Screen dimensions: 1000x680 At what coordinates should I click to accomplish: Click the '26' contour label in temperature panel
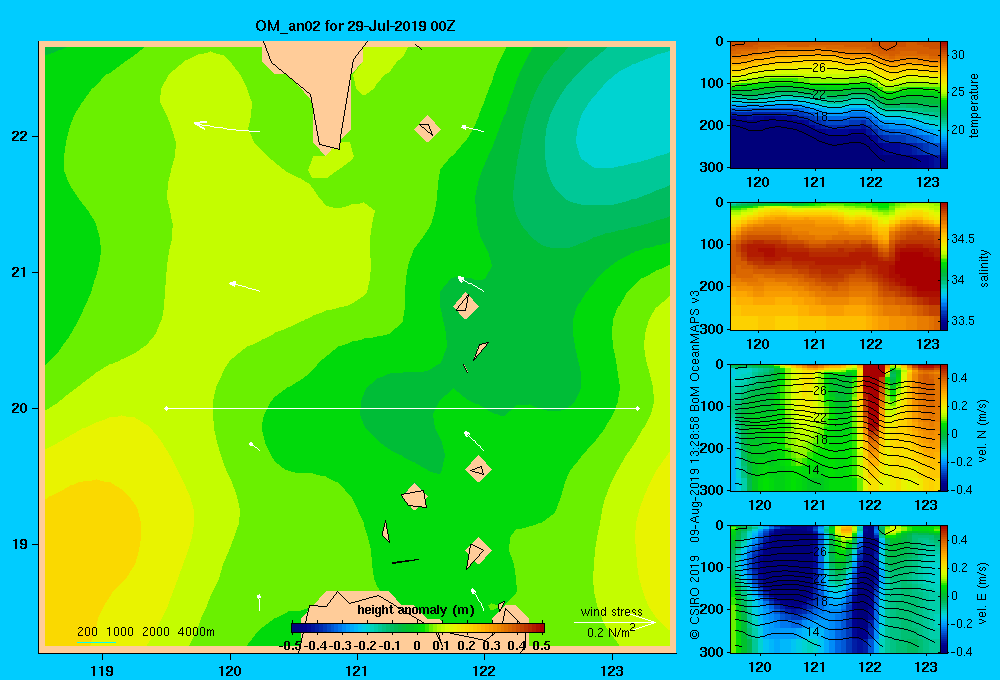tap(819, 67)
